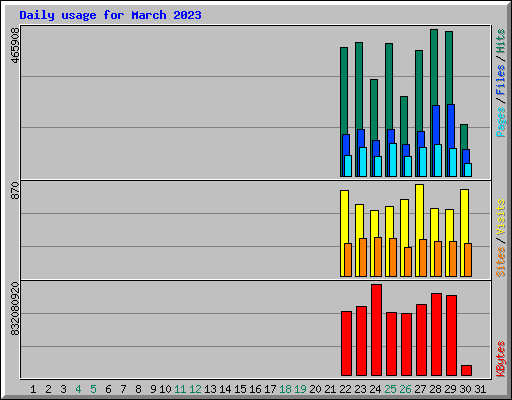Screen dimensions: 512x400
Task: Select green weekend day label 18
Action: 285,389
